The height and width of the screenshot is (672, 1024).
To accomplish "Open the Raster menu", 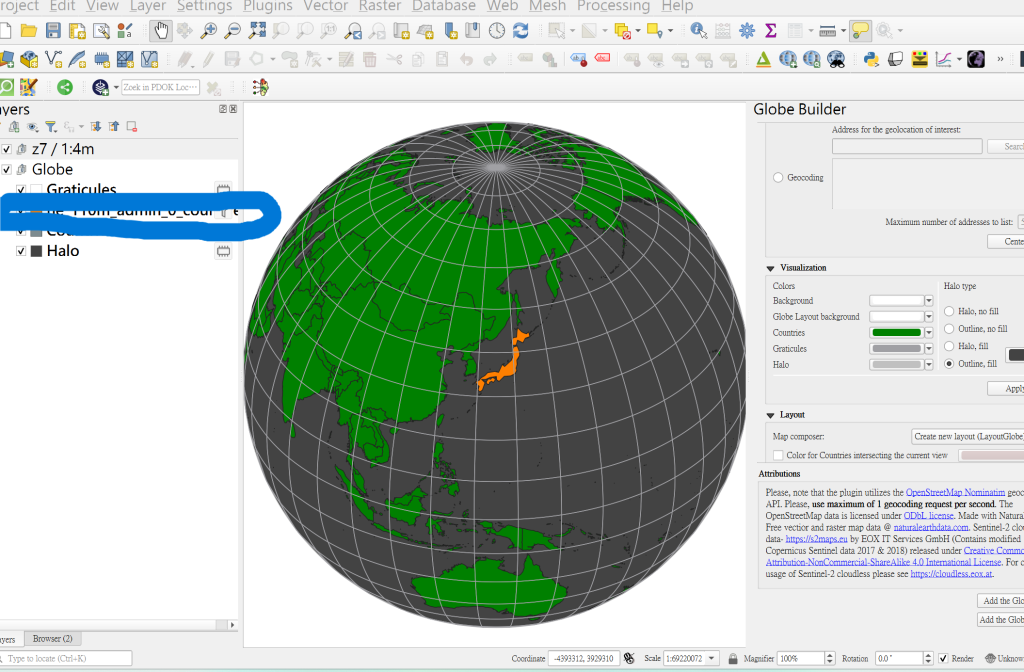I will tap(380, 7).
